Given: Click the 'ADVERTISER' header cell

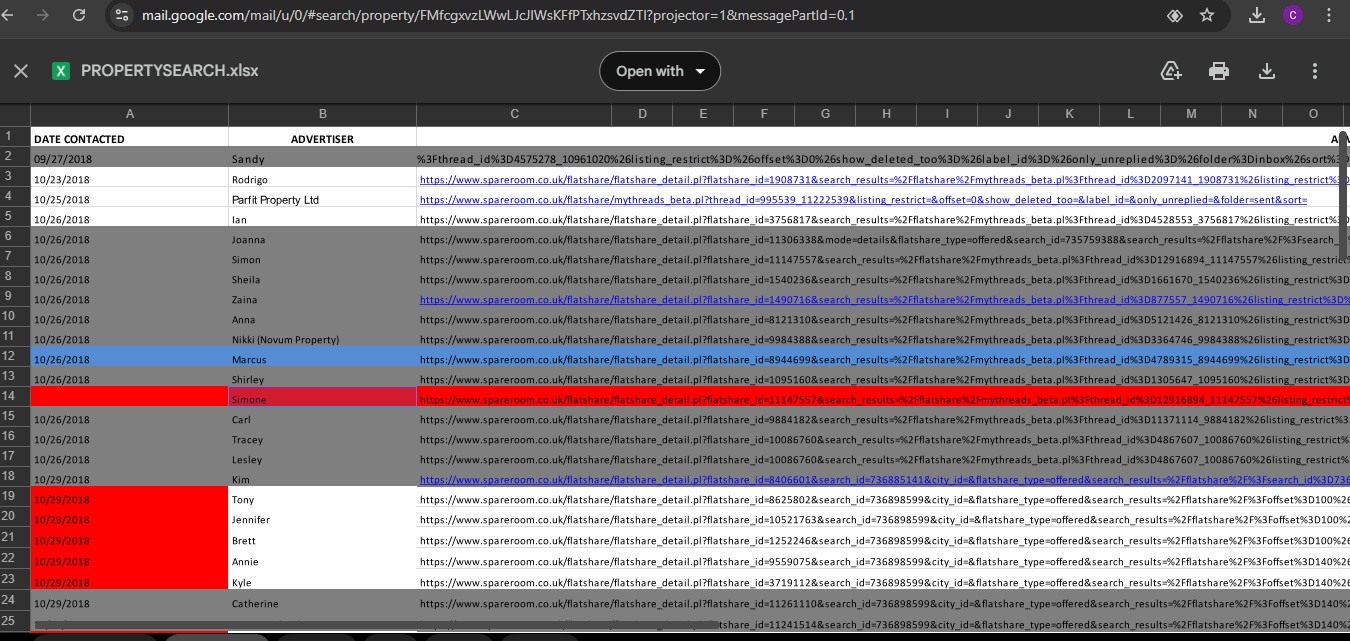Looking at the screenshot, I should 322,139.
